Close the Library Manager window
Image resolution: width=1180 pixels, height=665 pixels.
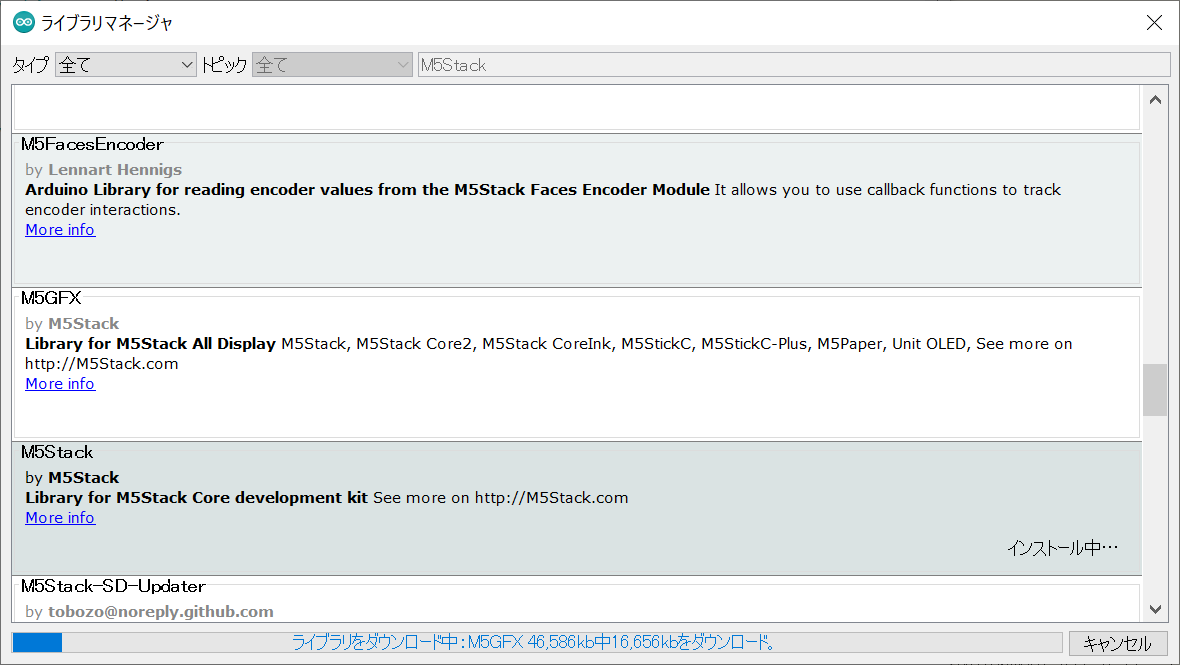point(1154,23)
